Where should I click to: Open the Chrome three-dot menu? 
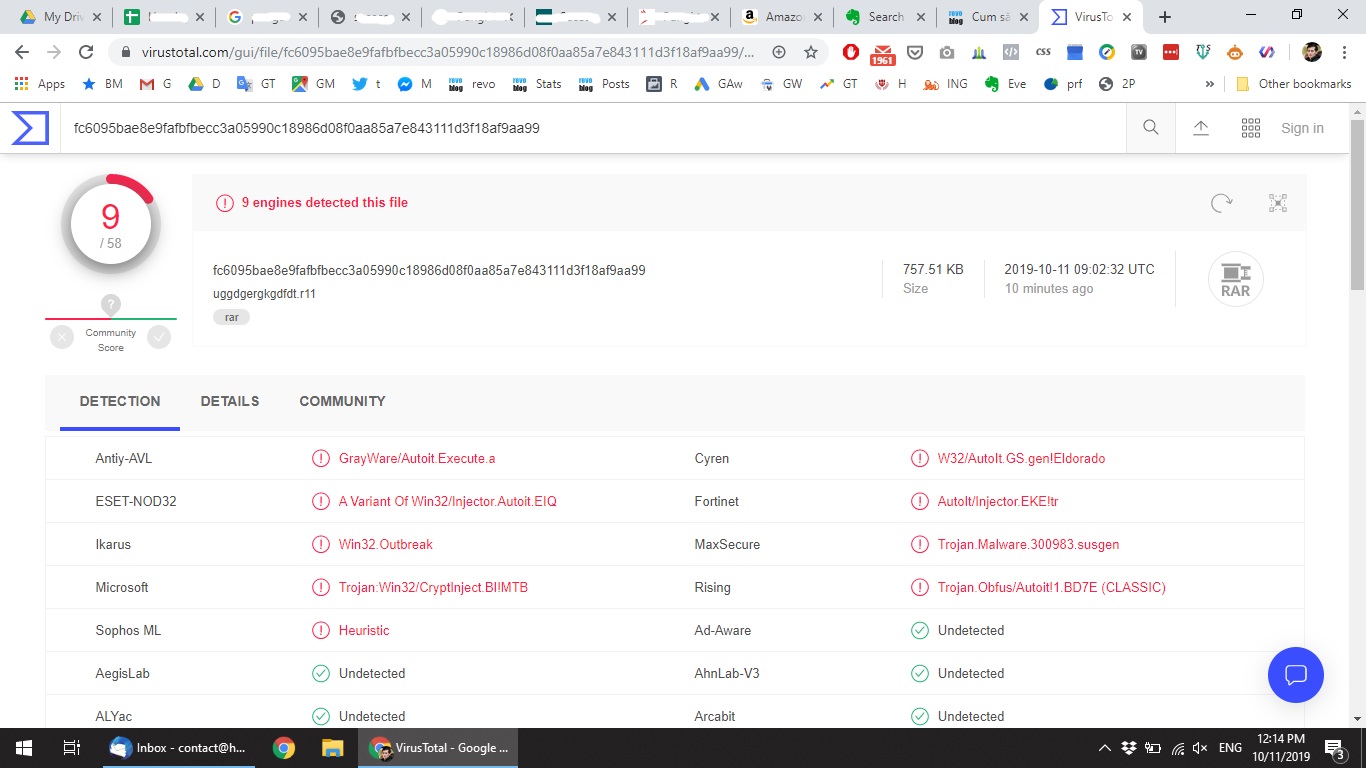click(1344, 52)
